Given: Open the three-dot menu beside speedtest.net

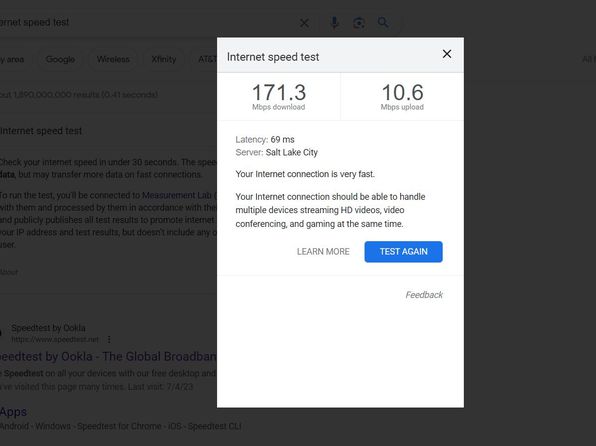Looking at the screenshot, I should click(109, 339).
